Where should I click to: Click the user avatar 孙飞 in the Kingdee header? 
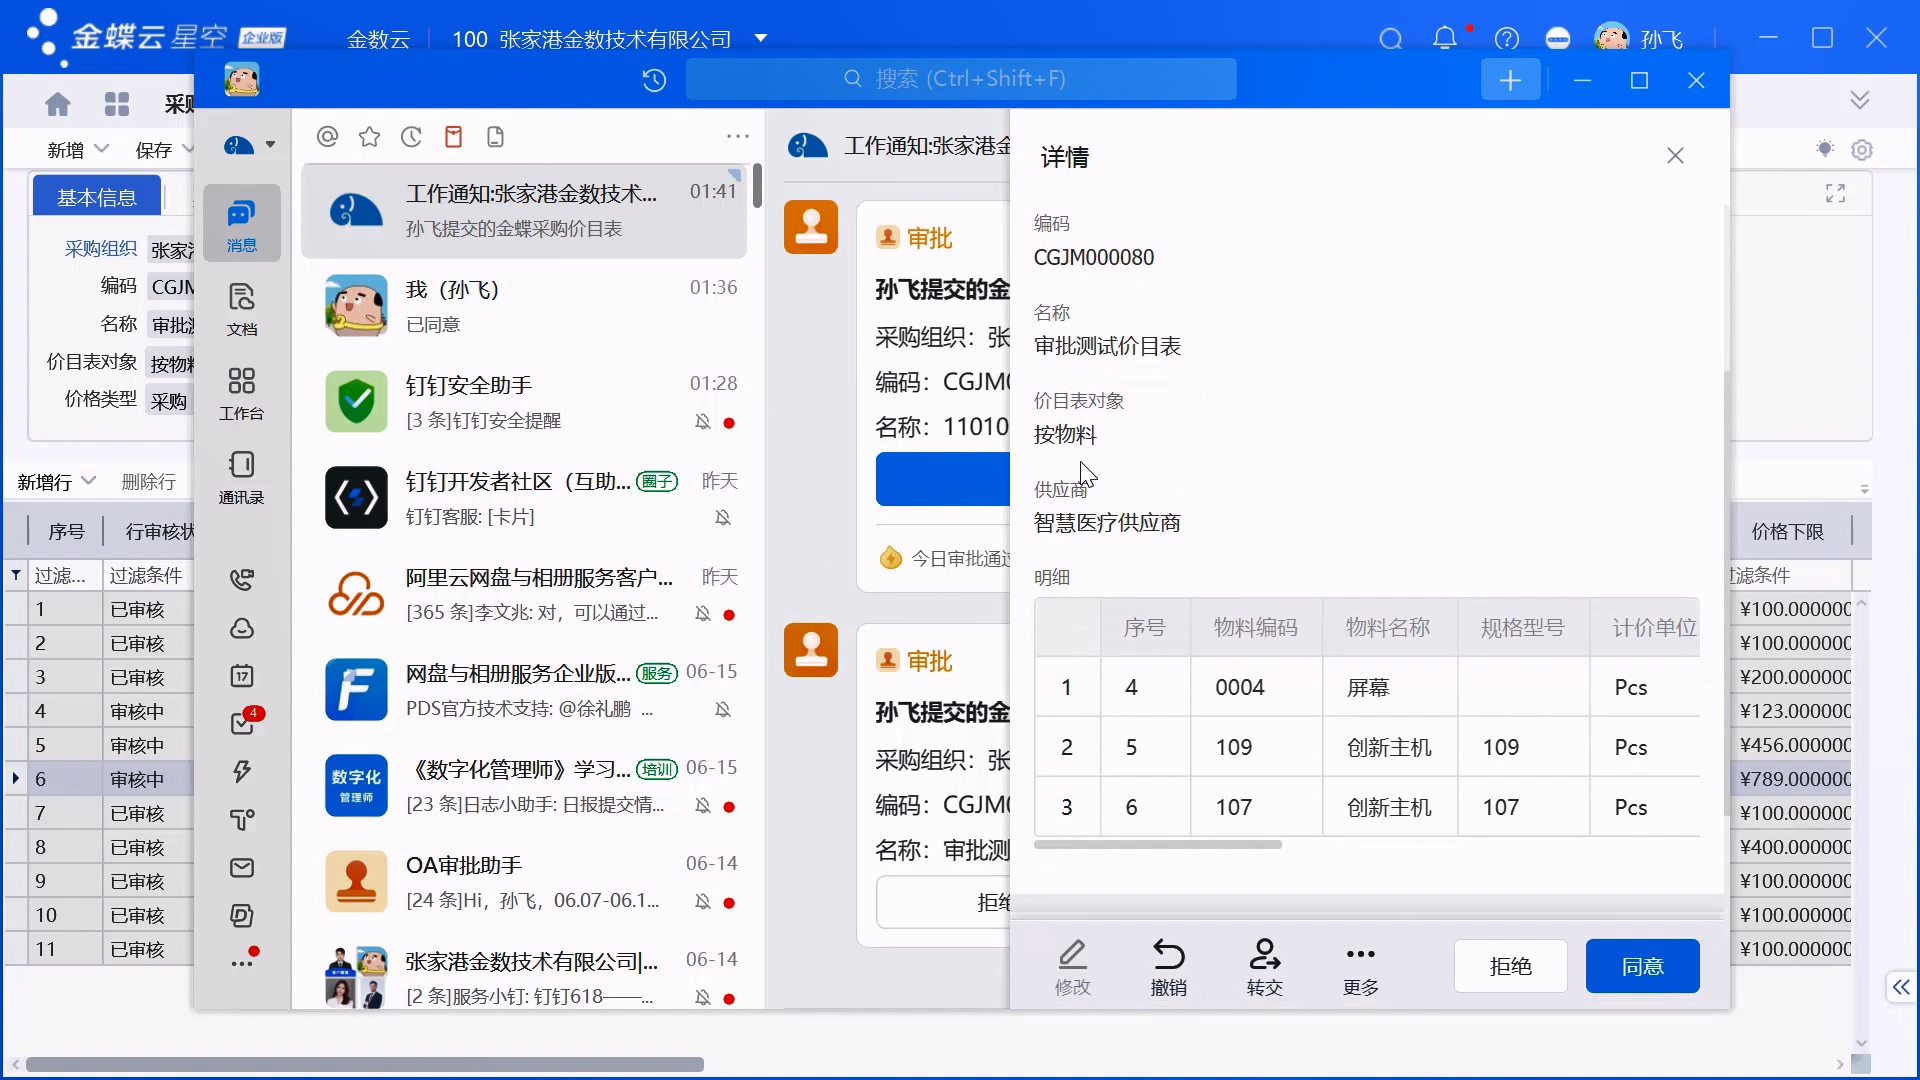1611,38
